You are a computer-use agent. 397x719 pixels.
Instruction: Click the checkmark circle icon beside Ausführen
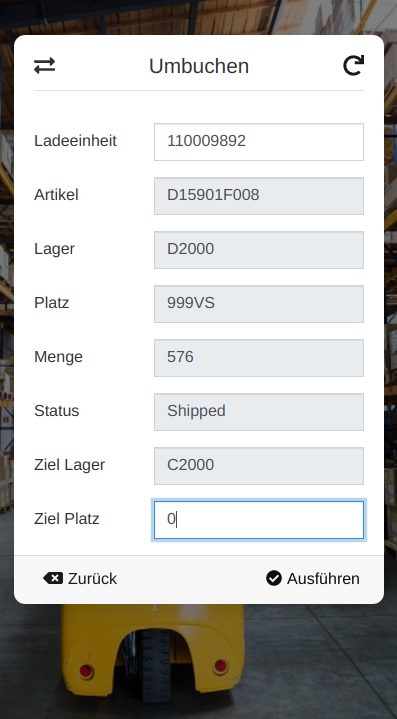click(x=274, y=578)
